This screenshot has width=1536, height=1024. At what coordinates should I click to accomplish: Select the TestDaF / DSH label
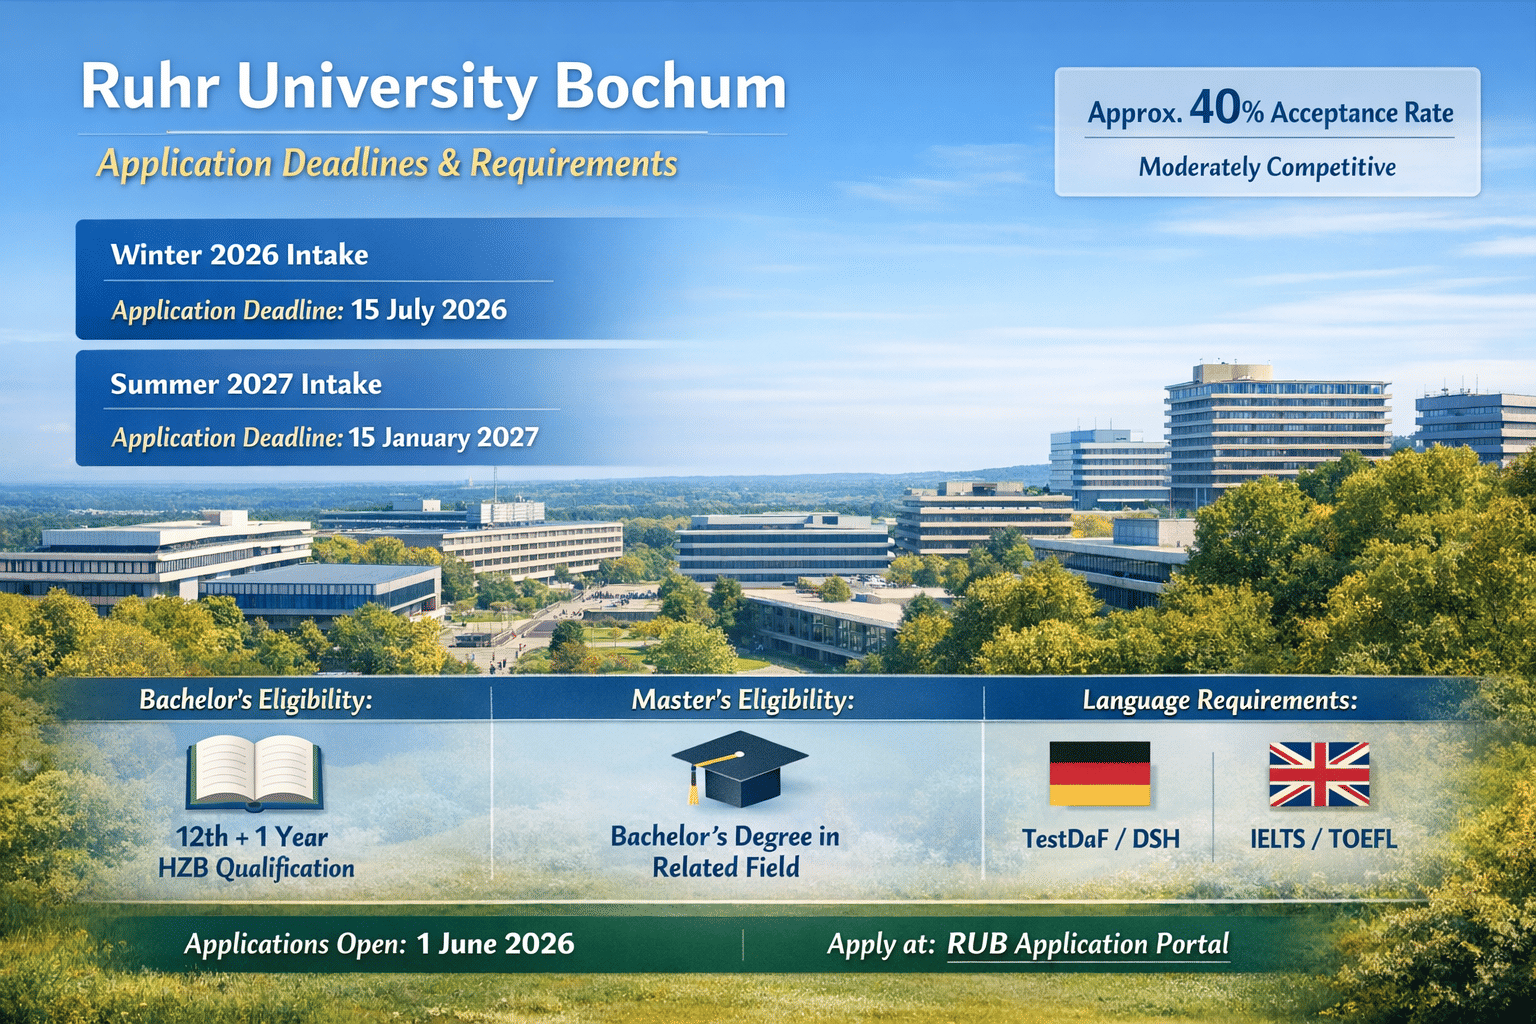[1100, 839]
